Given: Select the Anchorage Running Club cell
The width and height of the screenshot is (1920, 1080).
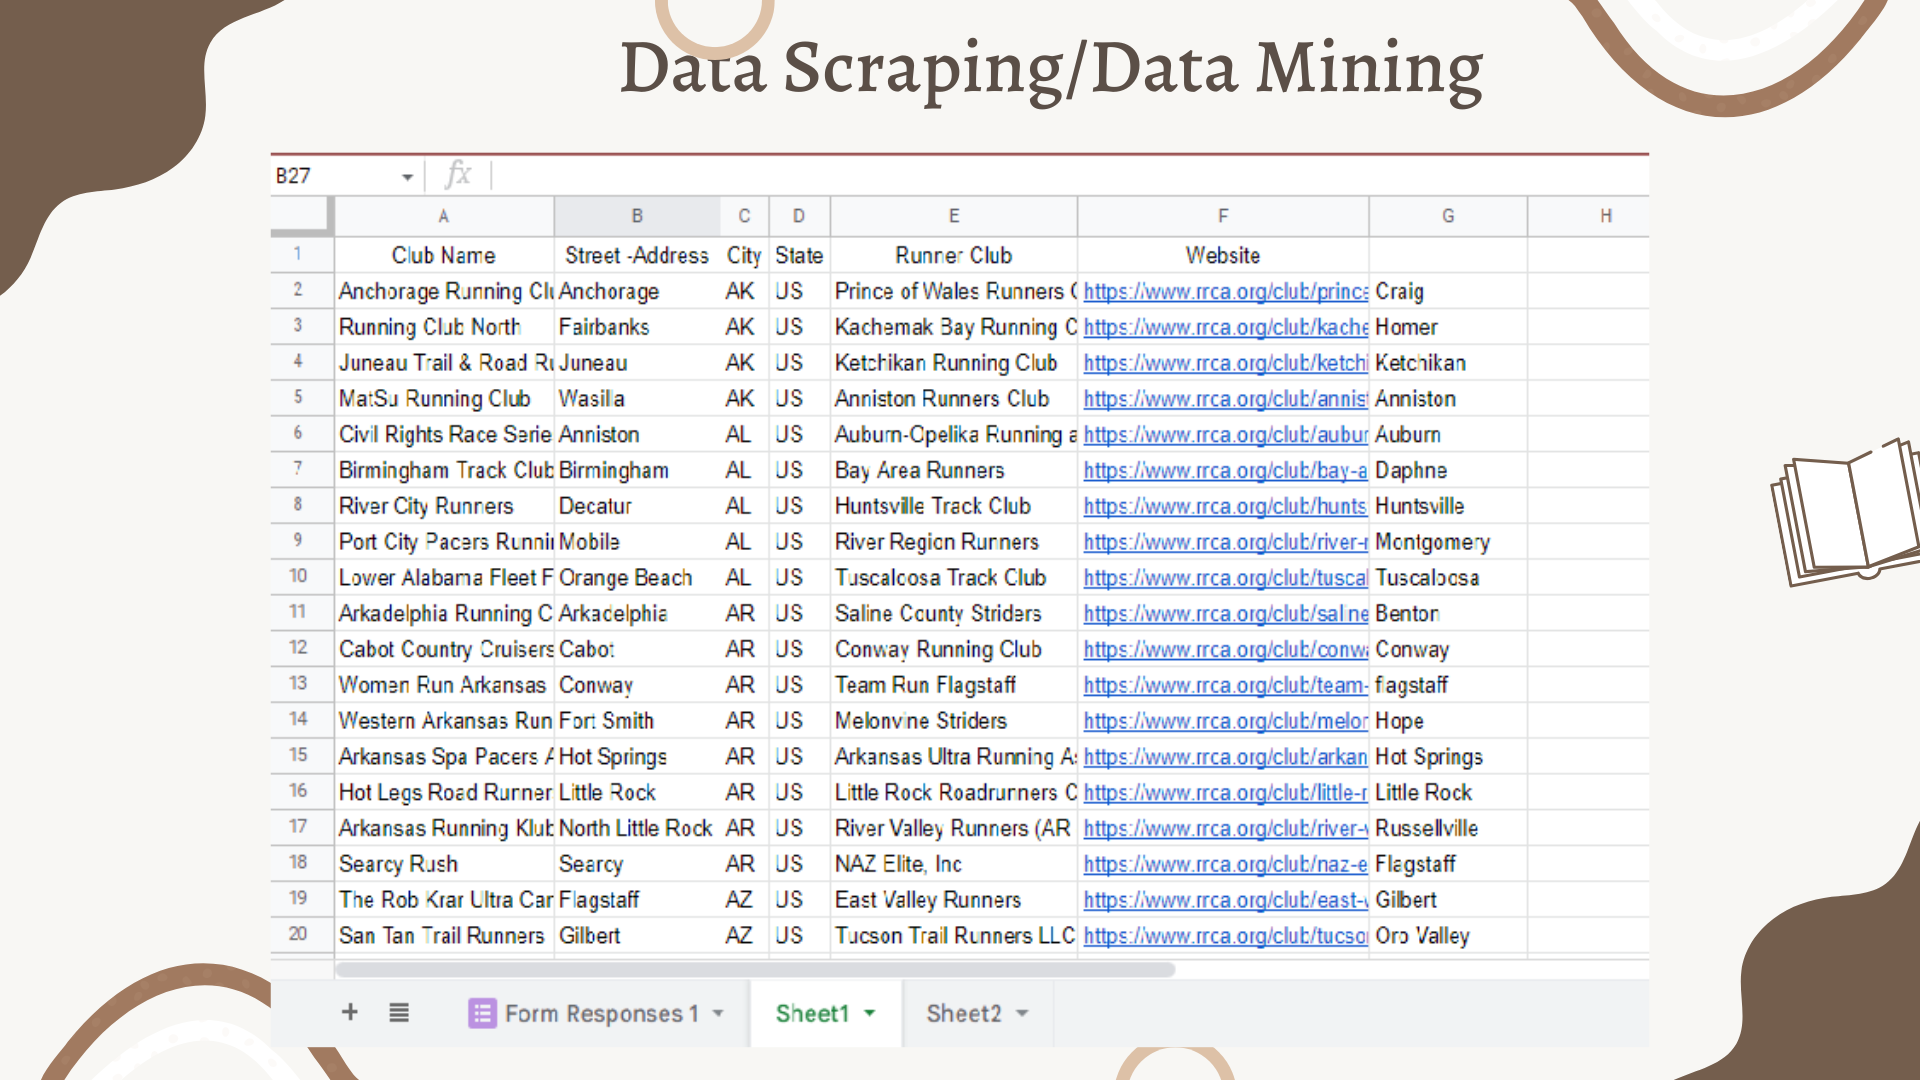Looking at the screenshot, I should (444, 291).
